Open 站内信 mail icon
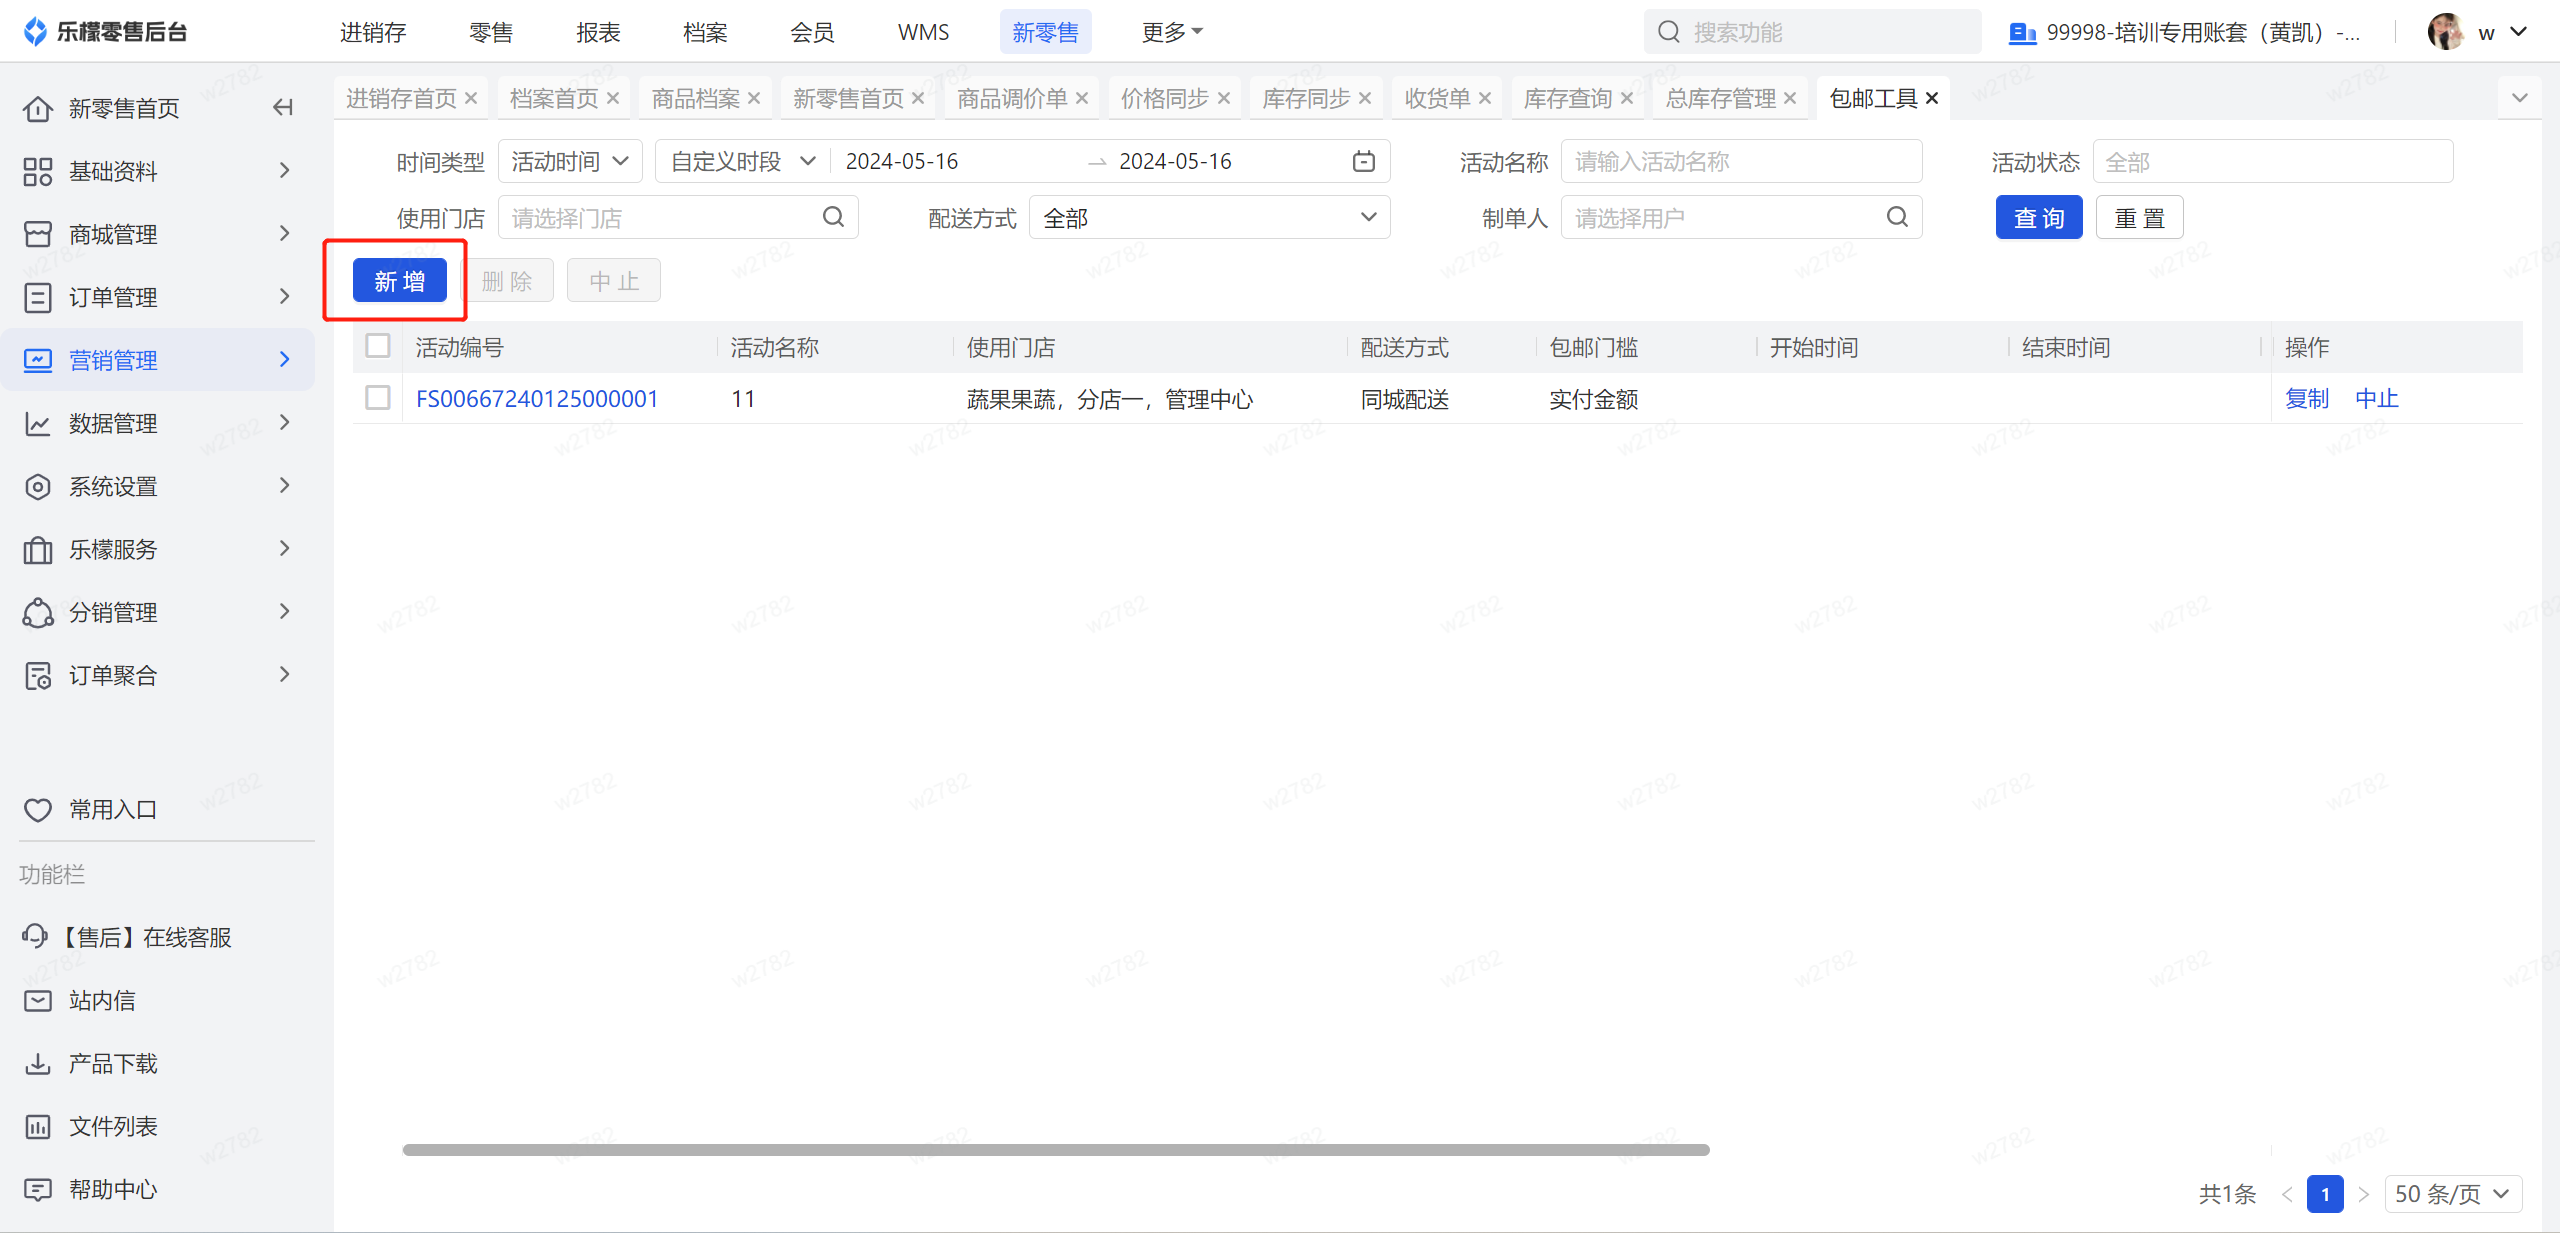The height and width of the screenshot is (1233, 2560). [x=38, y=1000]
